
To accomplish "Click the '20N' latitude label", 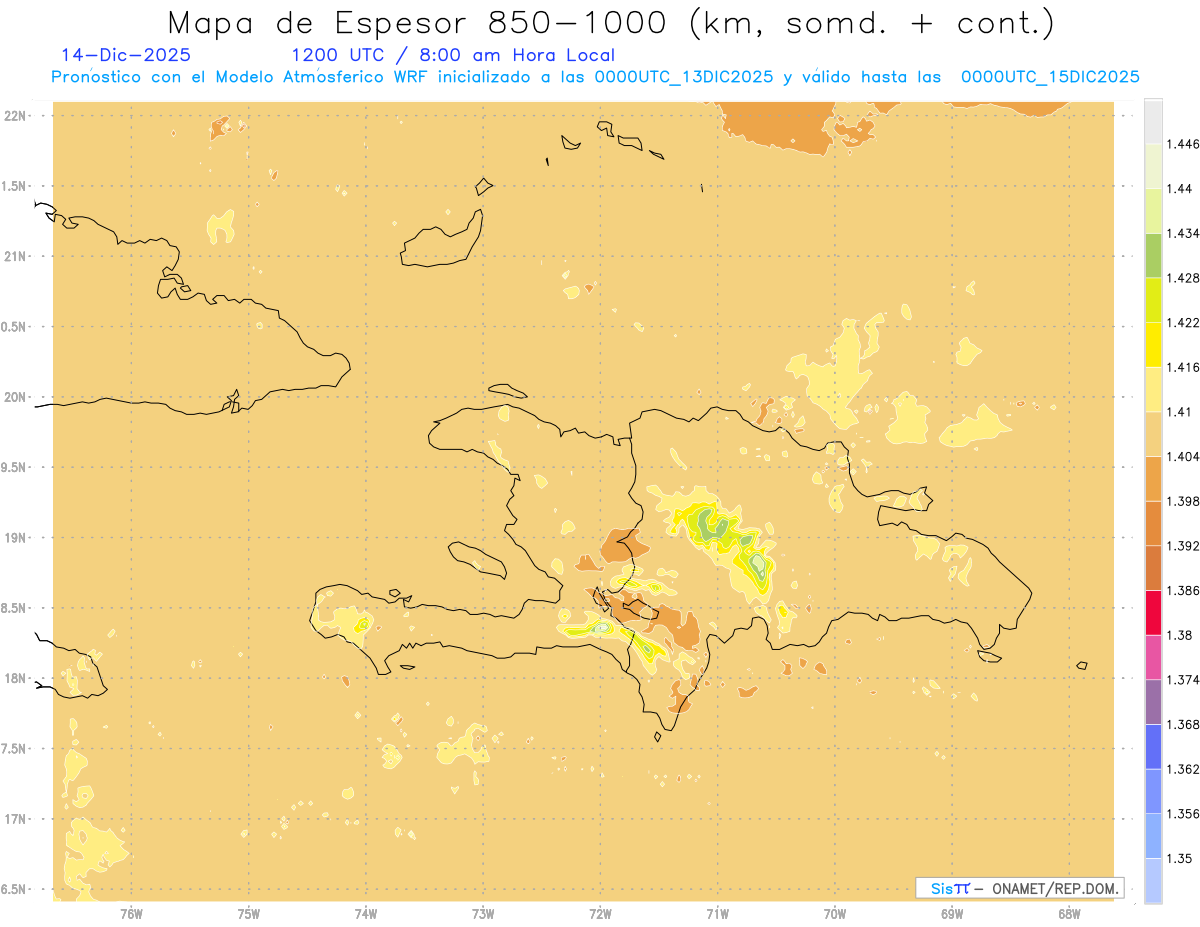I will (15, 397).
